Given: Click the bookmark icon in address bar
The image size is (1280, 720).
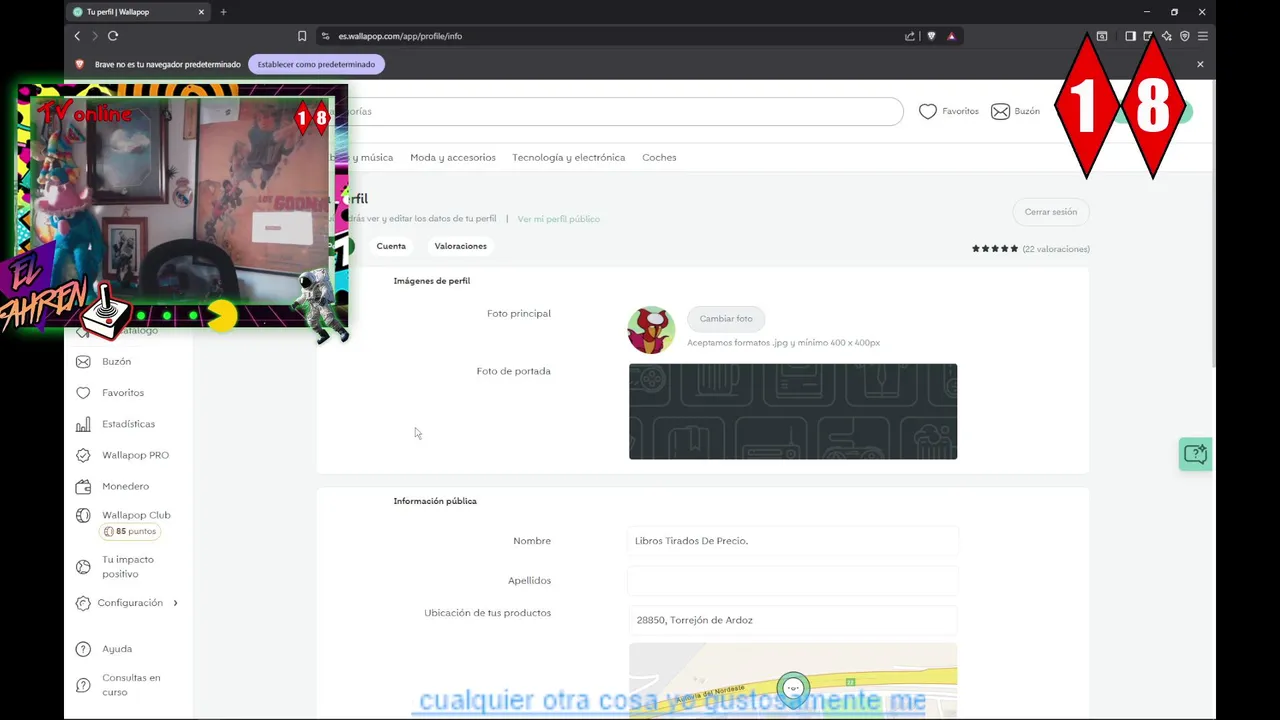Looking at the screenshot, I should pos(302,36).
